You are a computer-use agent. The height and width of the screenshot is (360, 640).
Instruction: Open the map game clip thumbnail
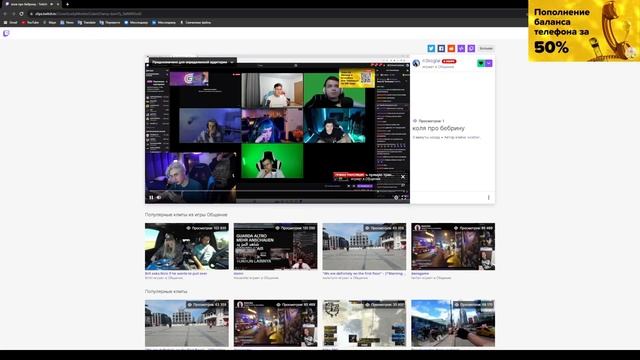tap(364, 323)
